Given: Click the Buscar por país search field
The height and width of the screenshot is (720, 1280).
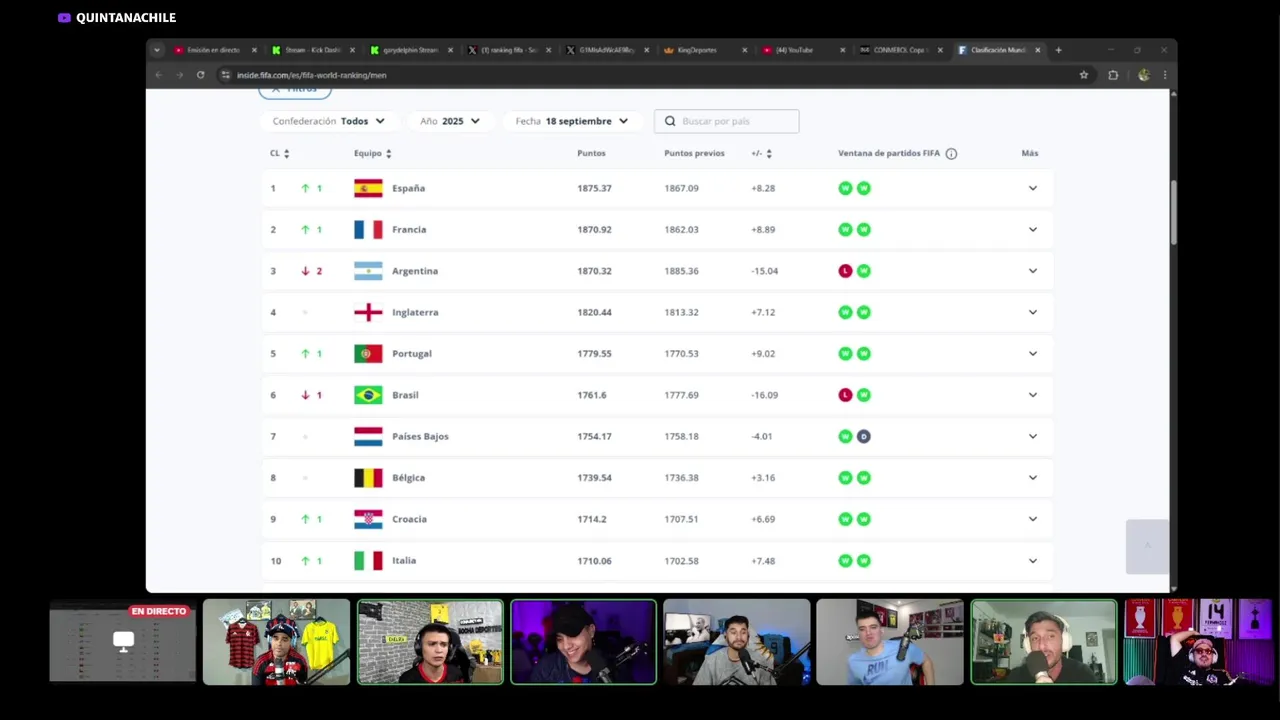Looking at the screenshot, I should [727, 121].
